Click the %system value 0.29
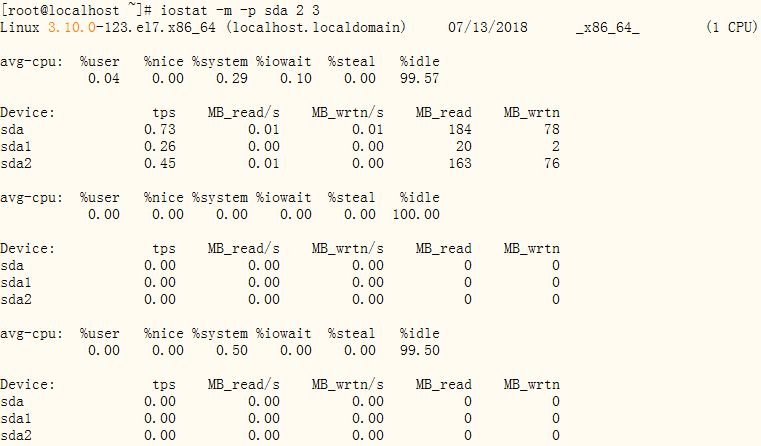This screenshot has width=761, height=446. pos(232,79)
